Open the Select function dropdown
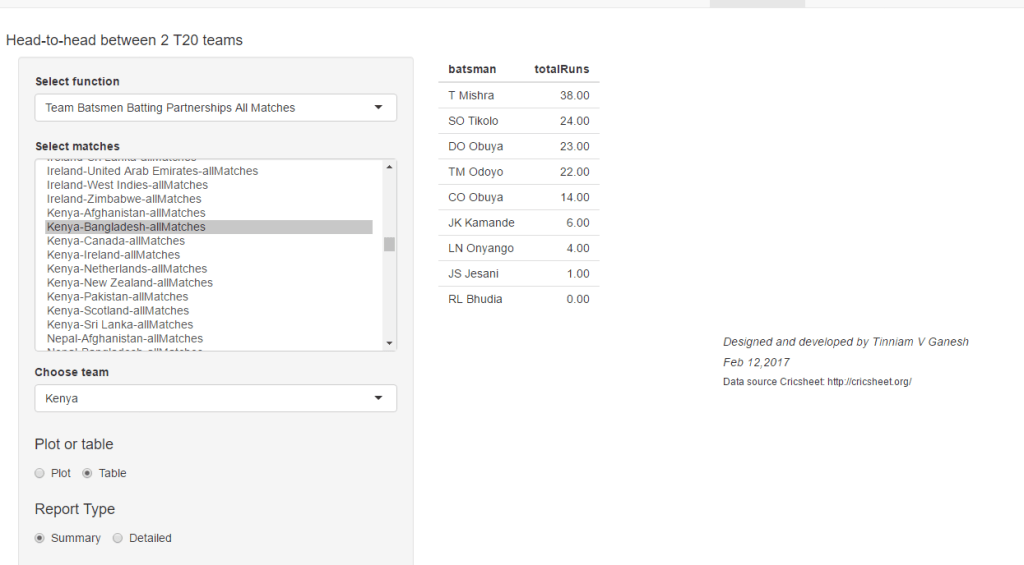 (x=215, y=108)
